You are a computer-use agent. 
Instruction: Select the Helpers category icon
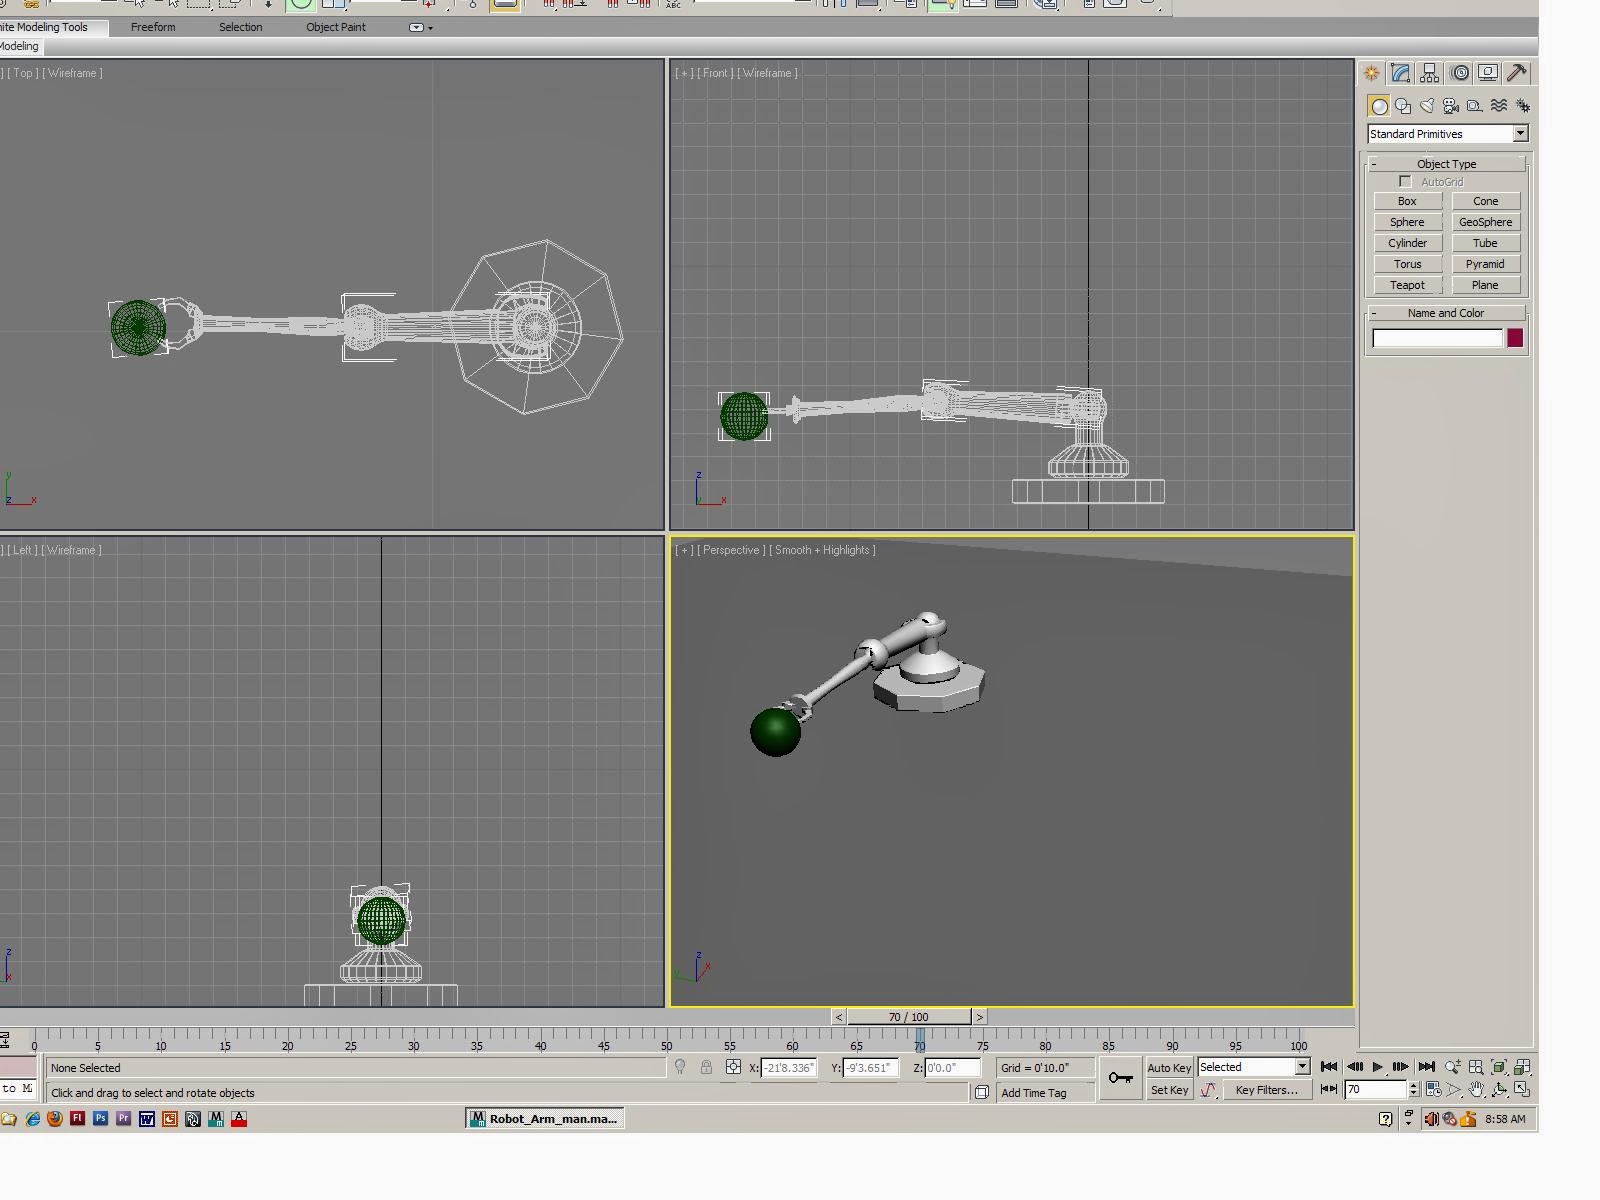1475,106
